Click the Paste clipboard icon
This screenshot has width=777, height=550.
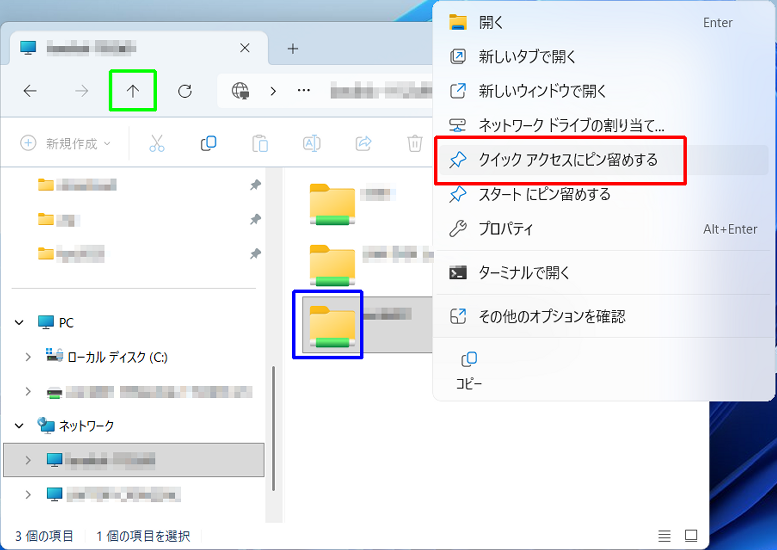260,143
